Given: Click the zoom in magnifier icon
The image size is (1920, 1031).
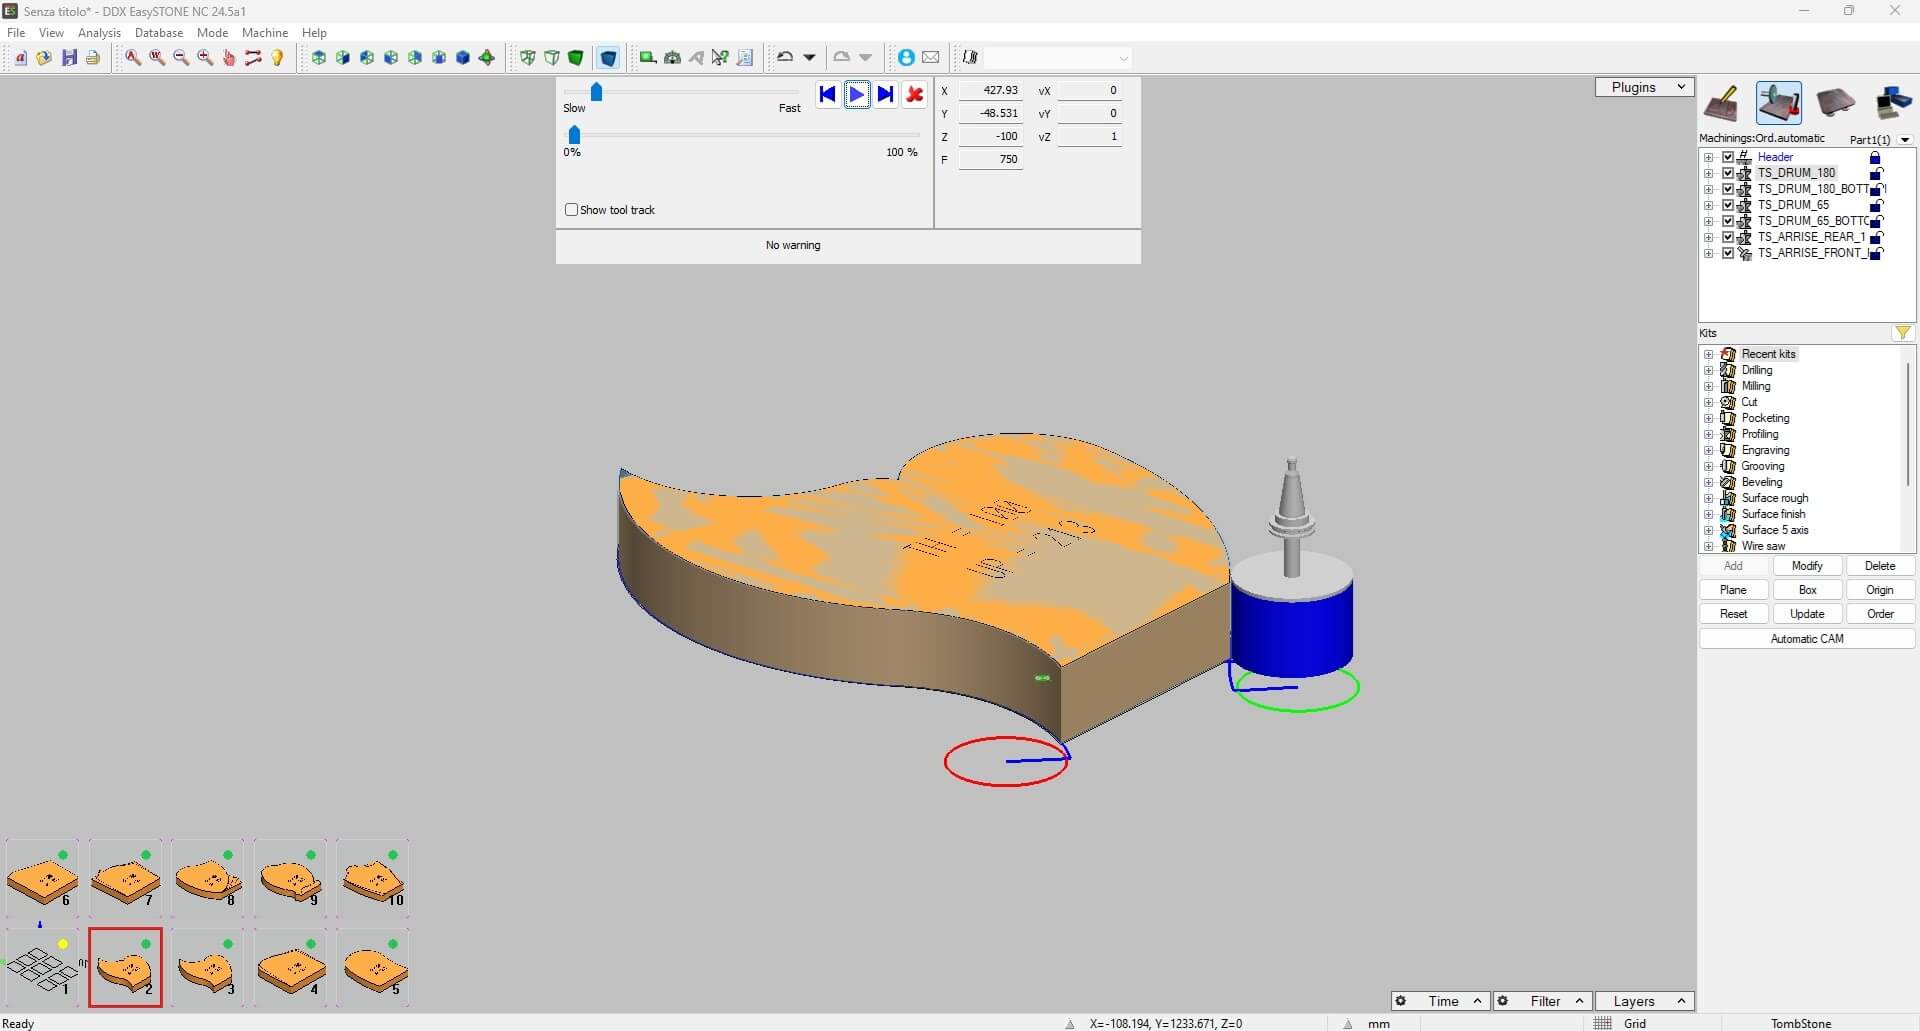Looking at the screenshot, I should pos(205,58).
